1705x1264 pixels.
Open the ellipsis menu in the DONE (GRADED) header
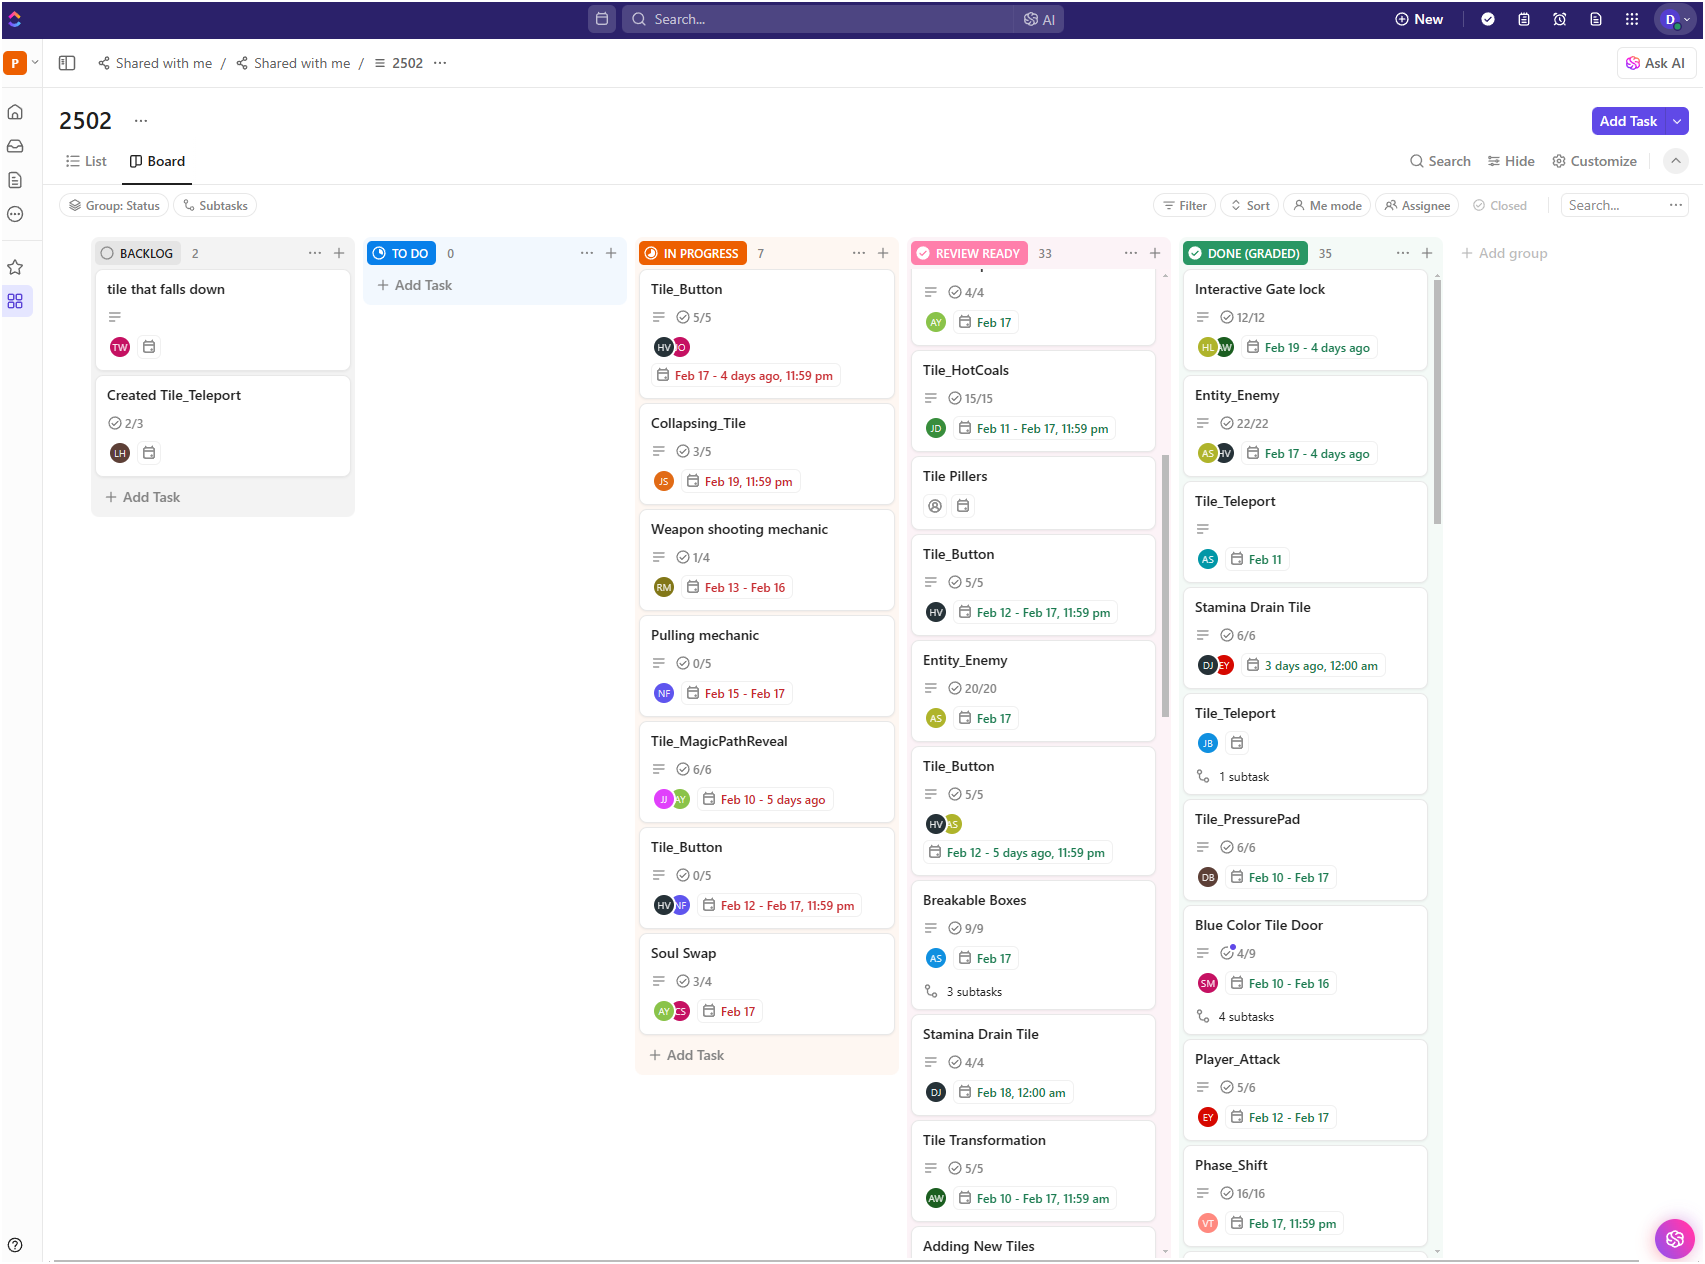pos(1403,253)
